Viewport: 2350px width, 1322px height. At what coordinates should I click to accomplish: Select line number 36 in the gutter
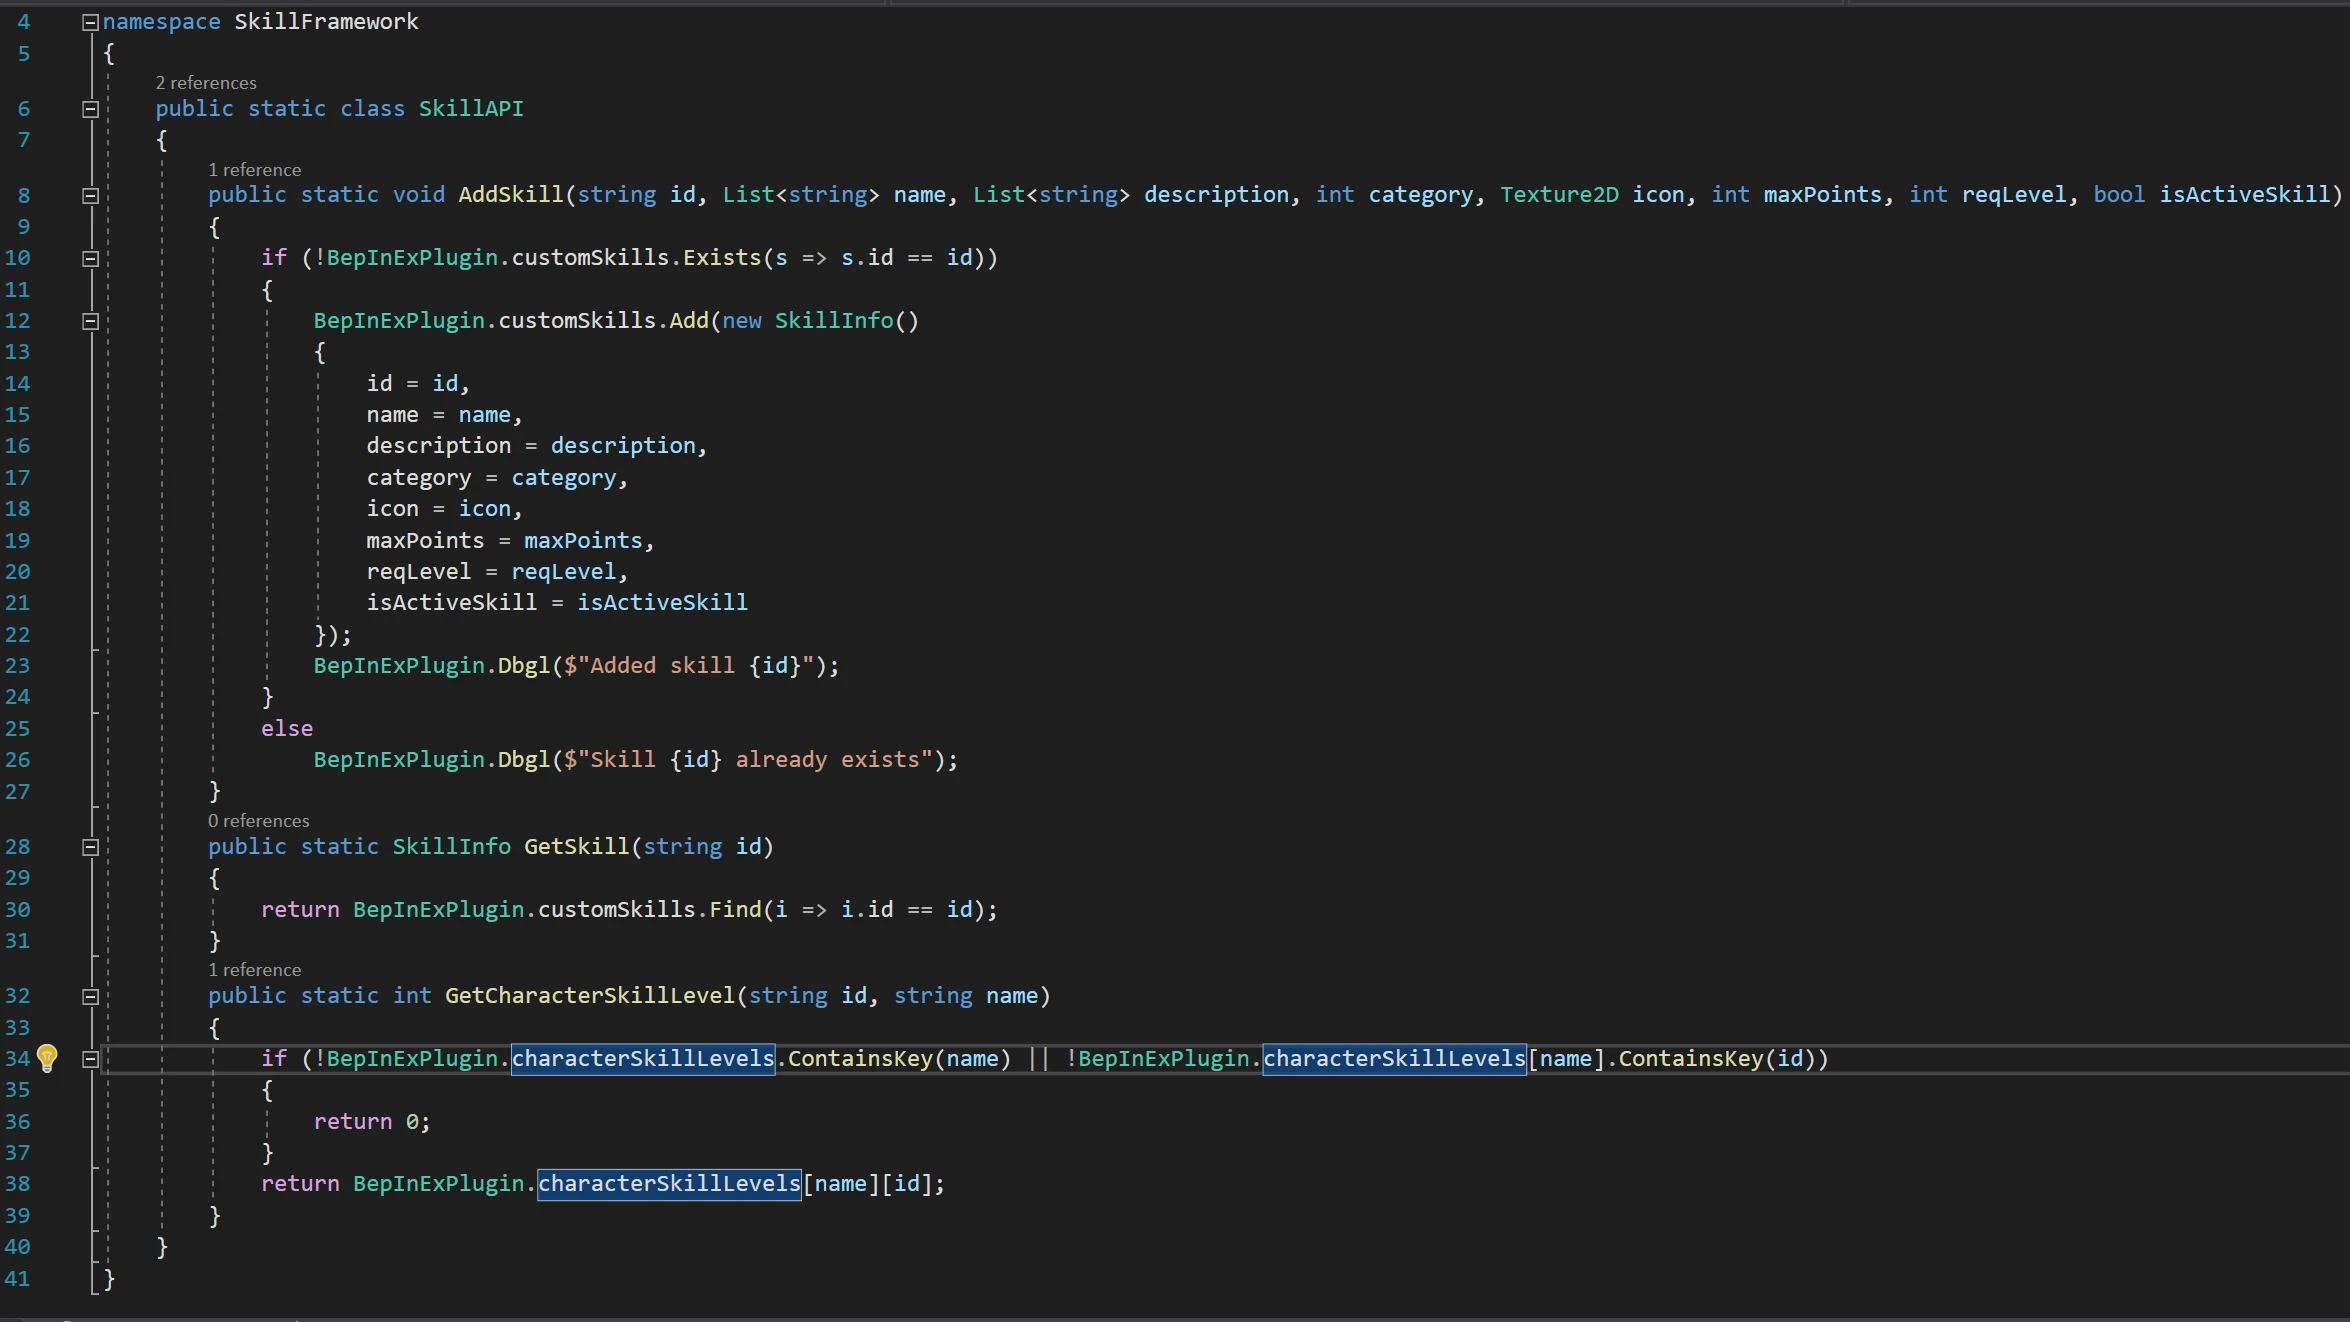(x=18, y=1122)
